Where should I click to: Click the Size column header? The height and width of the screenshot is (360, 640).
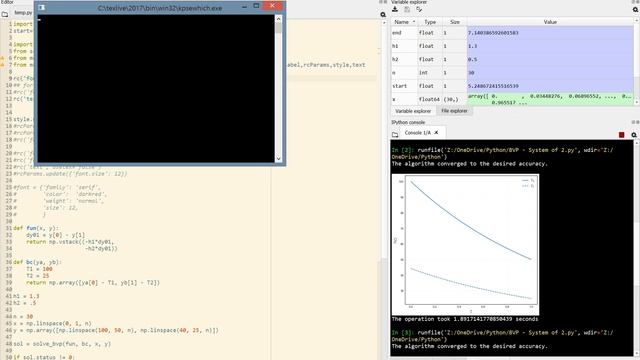(455, 22)
